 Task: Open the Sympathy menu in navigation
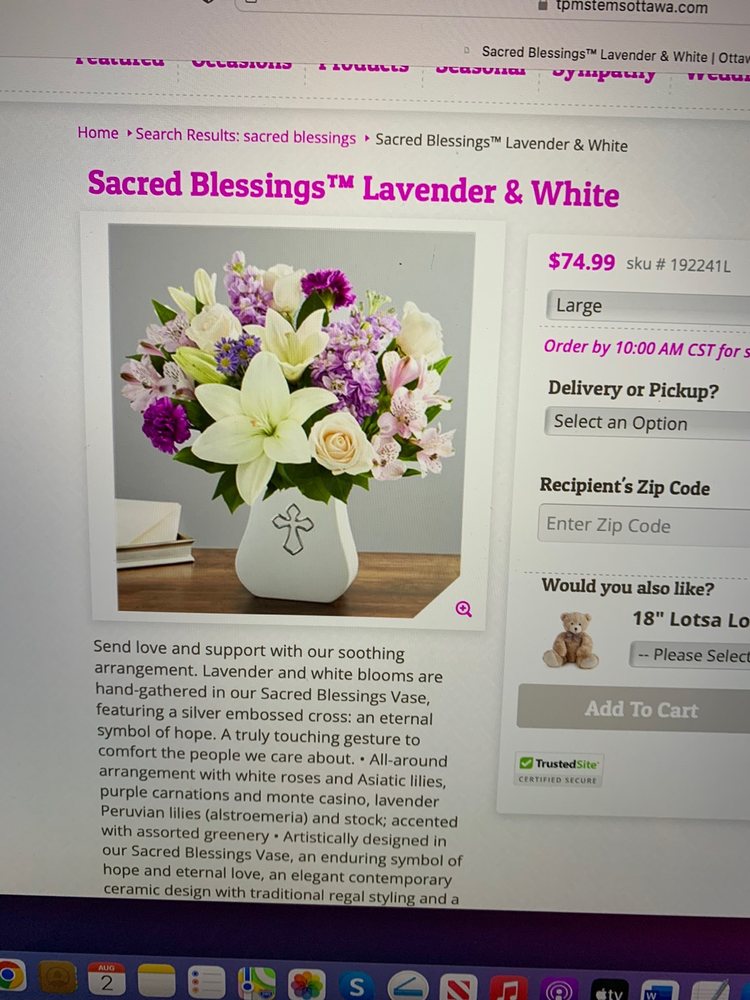604,72
